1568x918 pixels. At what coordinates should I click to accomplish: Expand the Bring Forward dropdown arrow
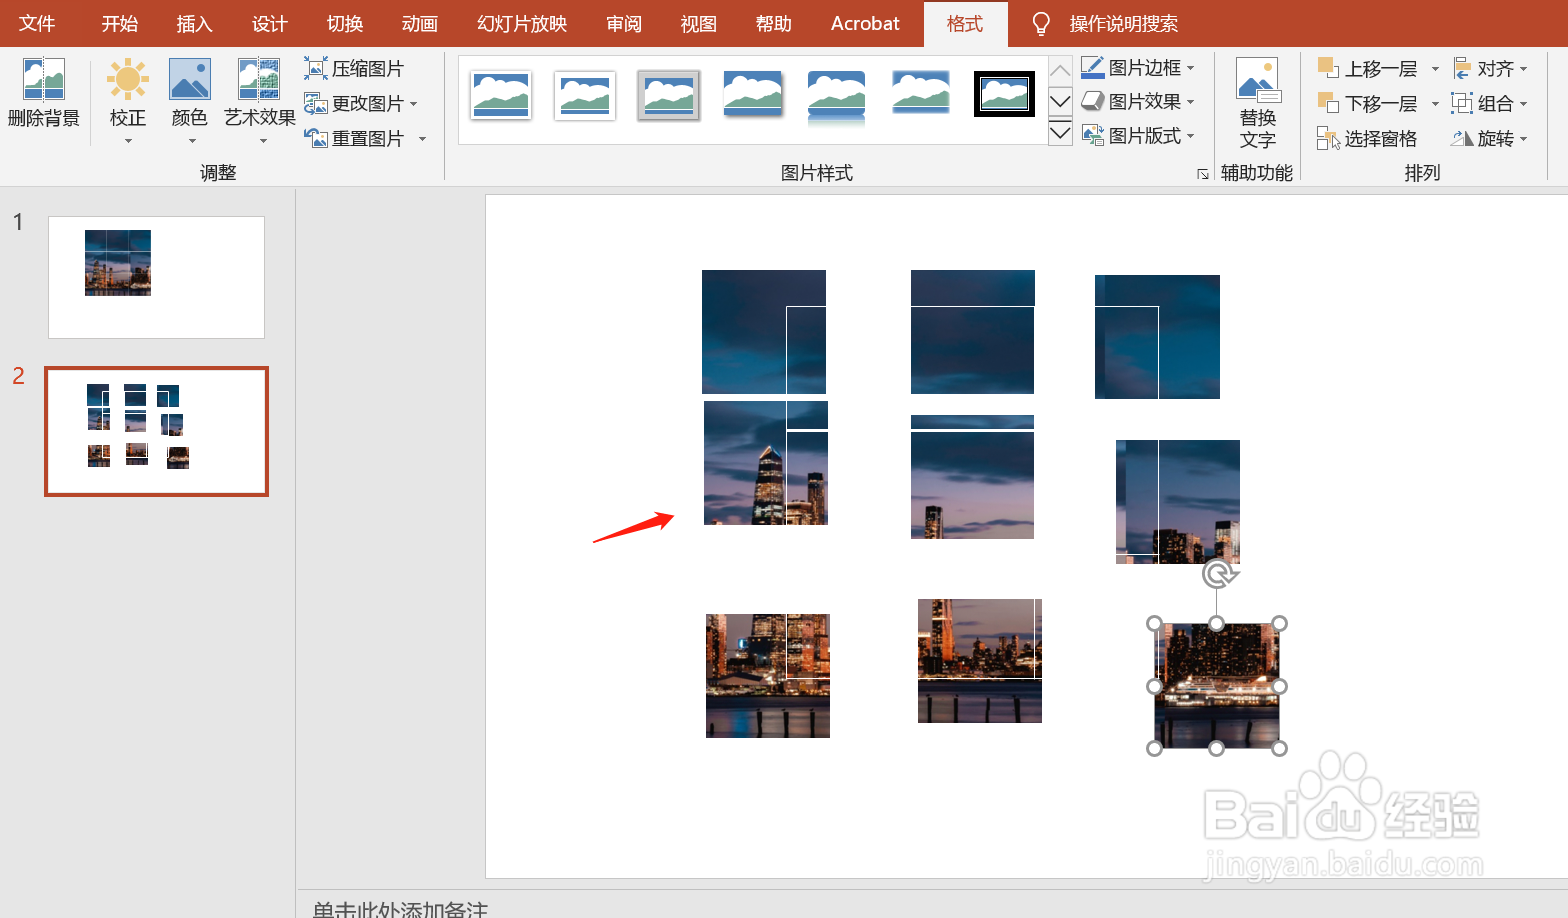(1435, 69)
